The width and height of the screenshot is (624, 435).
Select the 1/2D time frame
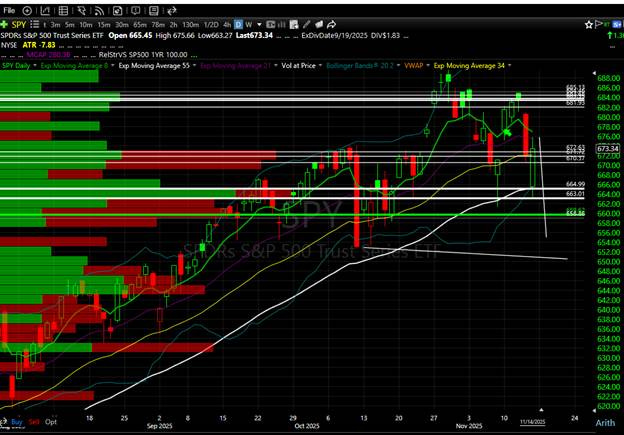point(211,25)
